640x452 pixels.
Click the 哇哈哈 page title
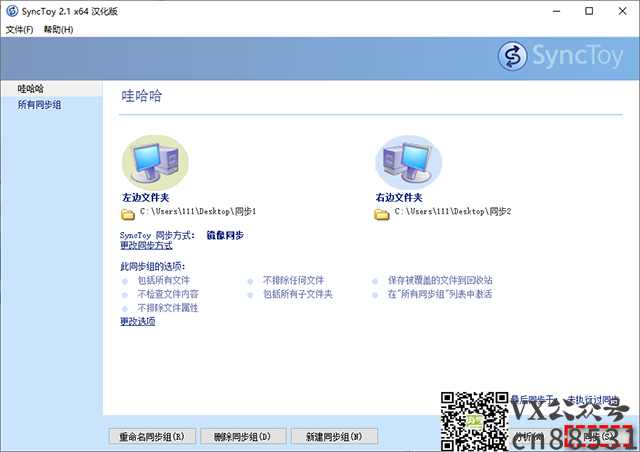[x=142, y=96]
